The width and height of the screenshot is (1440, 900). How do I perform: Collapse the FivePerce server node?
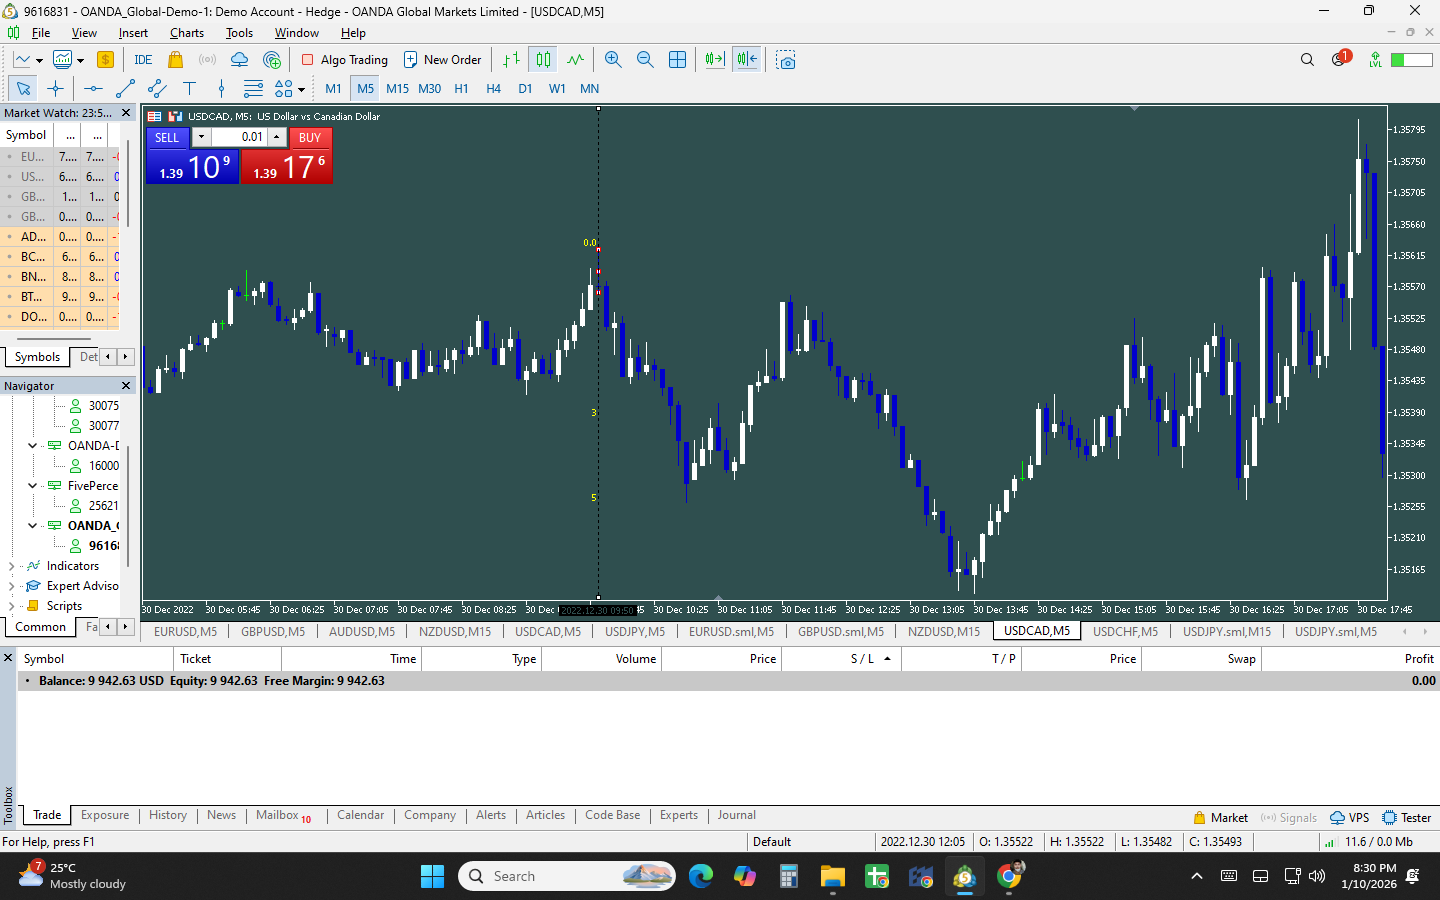point(32,486)
